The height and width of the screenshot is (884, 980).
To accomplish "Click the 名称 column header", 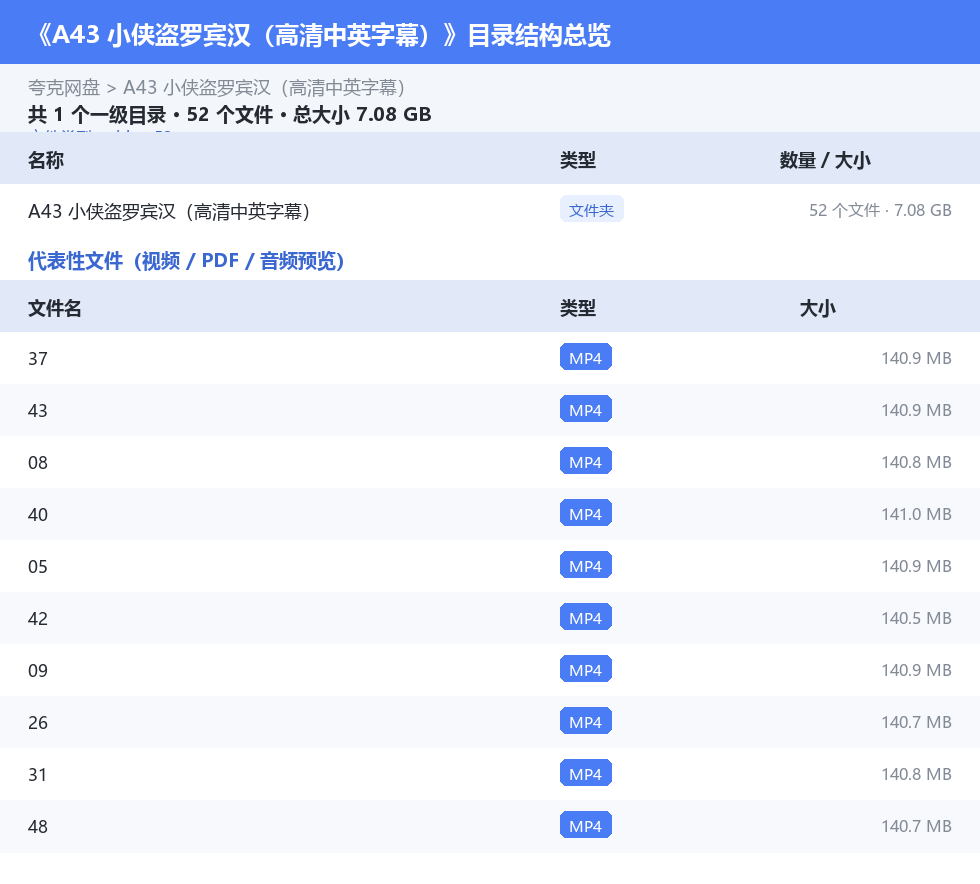I will pos(46,160).
